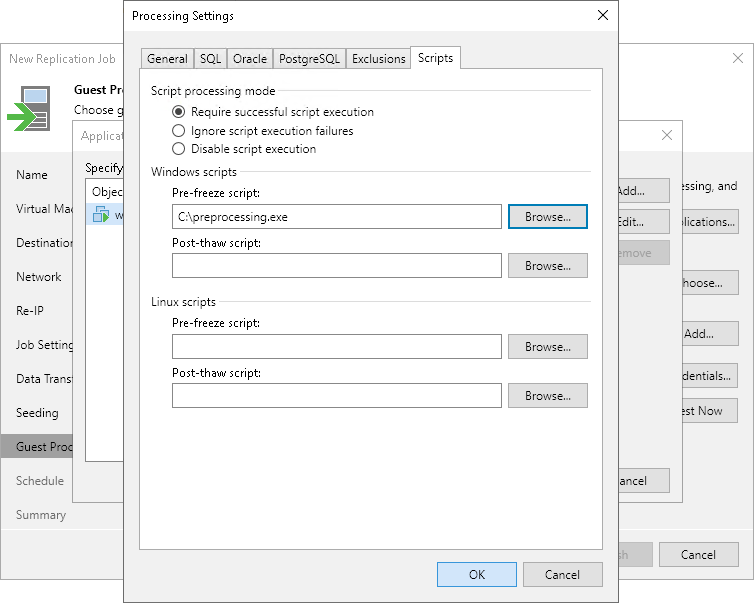Go to Schedule wizard step

(x=39, y=481)
